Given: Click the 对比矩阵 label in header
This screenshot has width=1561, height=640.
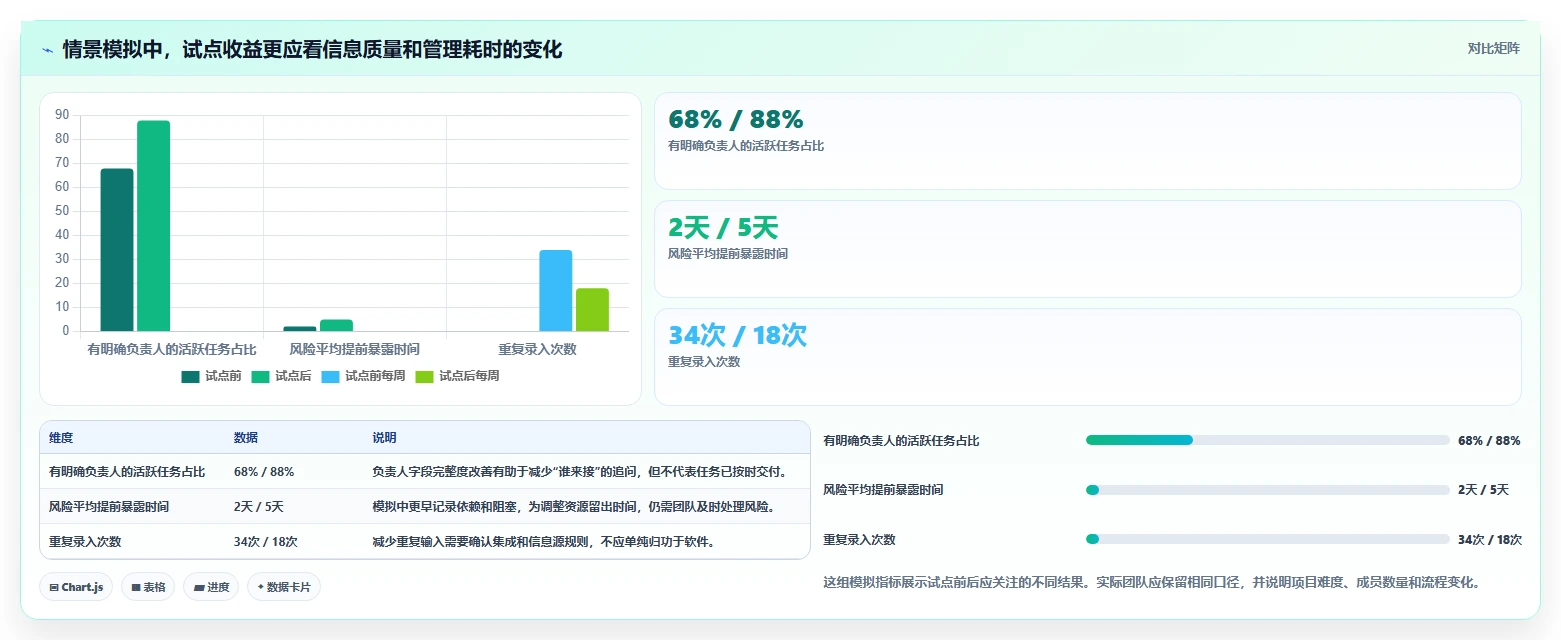Looking at the screenshot, I should tap(1493, 48).
